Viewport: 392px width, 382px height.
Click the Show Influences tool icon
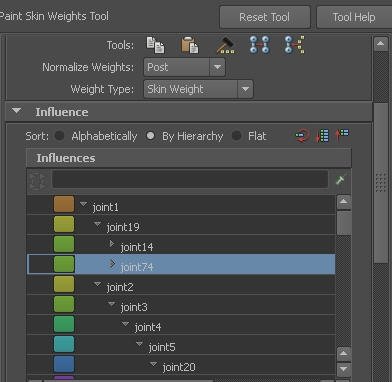click(x=295, y=45)
